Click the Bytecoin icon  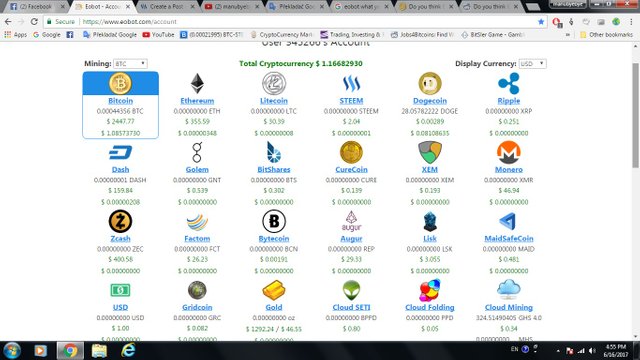tap(274, 221)
